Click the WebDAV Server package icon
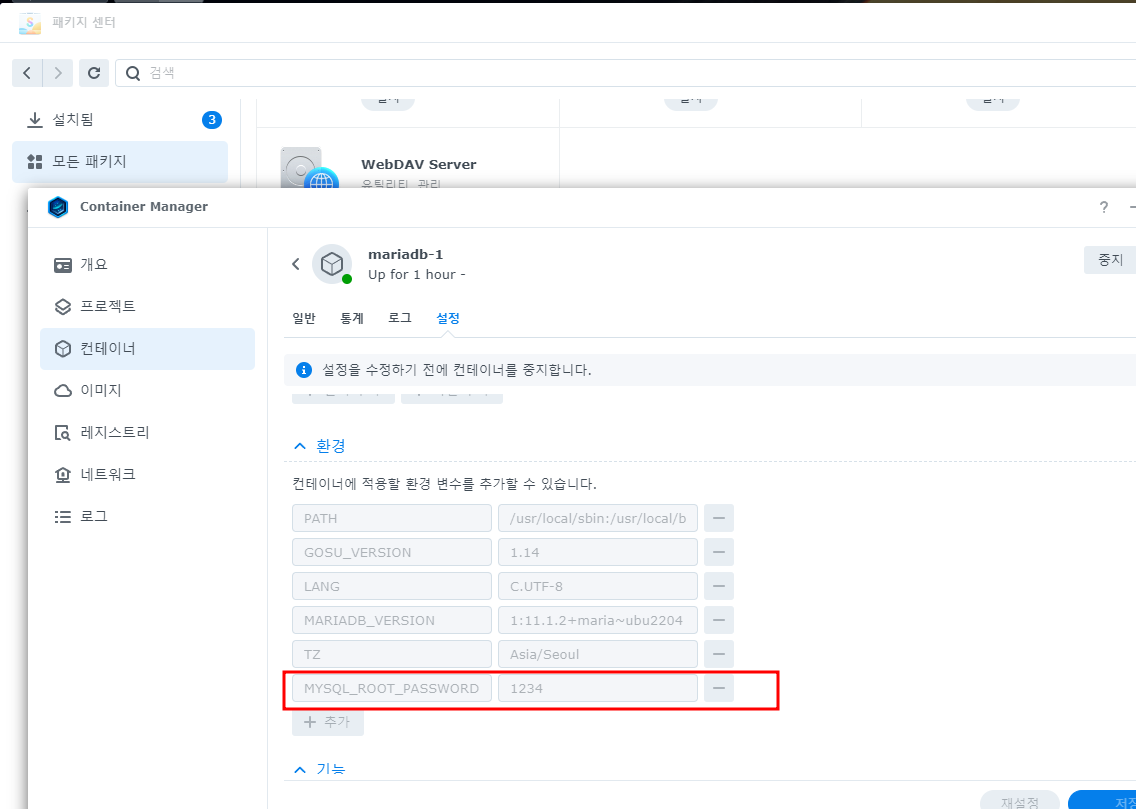1136x809 pixels. point(309,168)
